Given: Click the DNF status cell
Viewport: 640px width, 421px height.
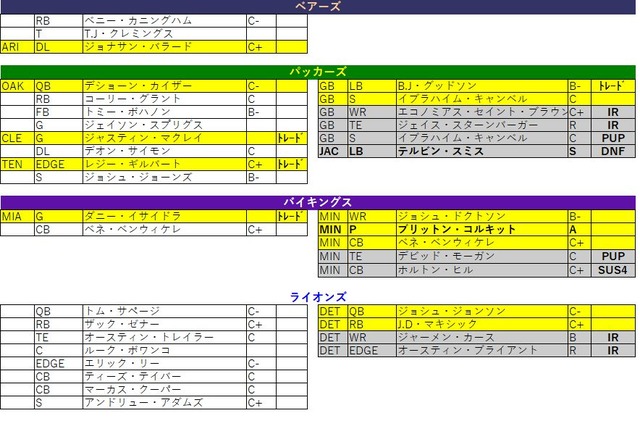Looking at the screenshot, I should [x=613, y=151].
